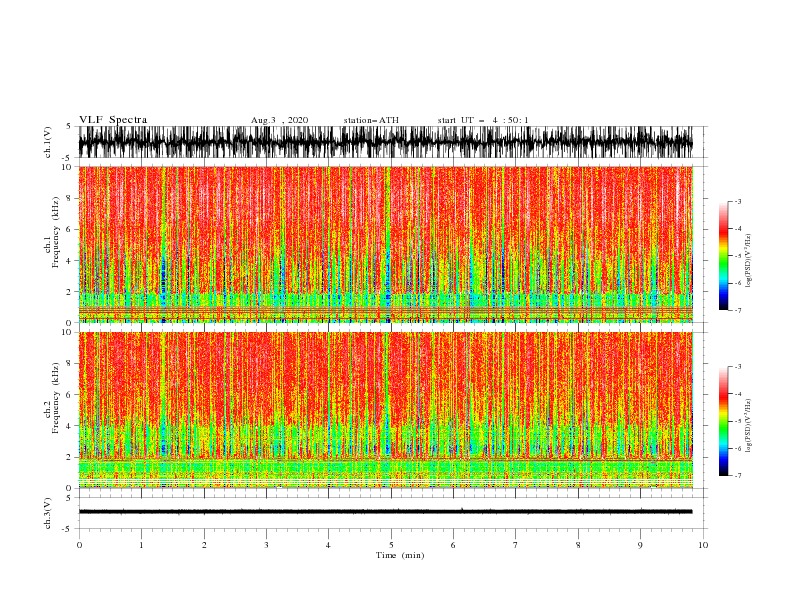This screenshot has height=612, width=792.
Task: Click the "-7" tick on ch.1 color bar
Action: tap(737, 310)
